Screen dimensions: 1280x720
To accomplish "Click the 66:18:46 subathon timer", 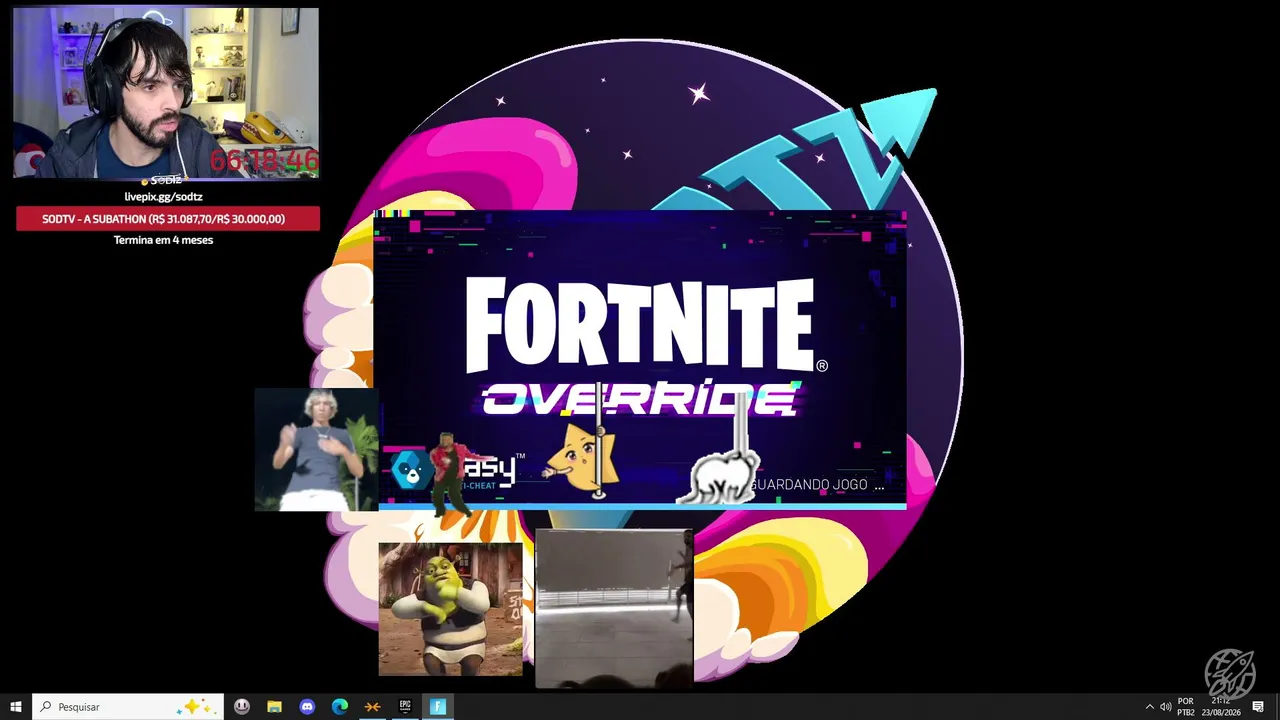I will (x=264, y=160).
